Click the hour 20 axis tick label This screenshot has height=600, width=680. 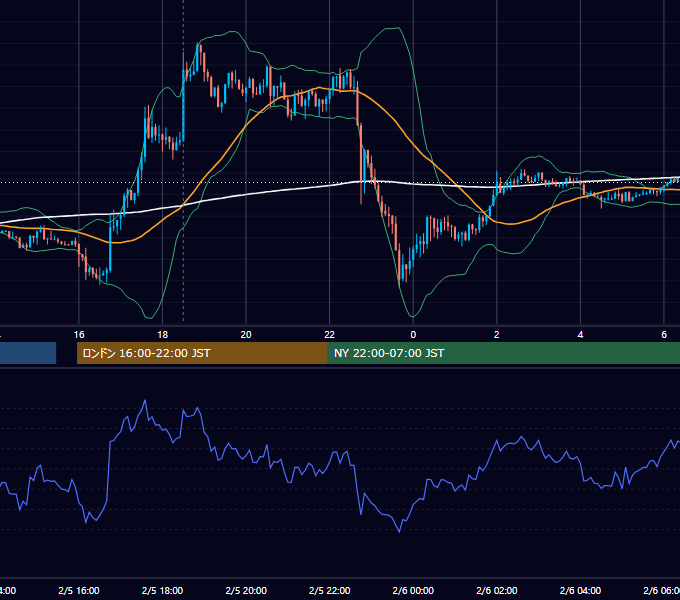click(x=246, y=335)
